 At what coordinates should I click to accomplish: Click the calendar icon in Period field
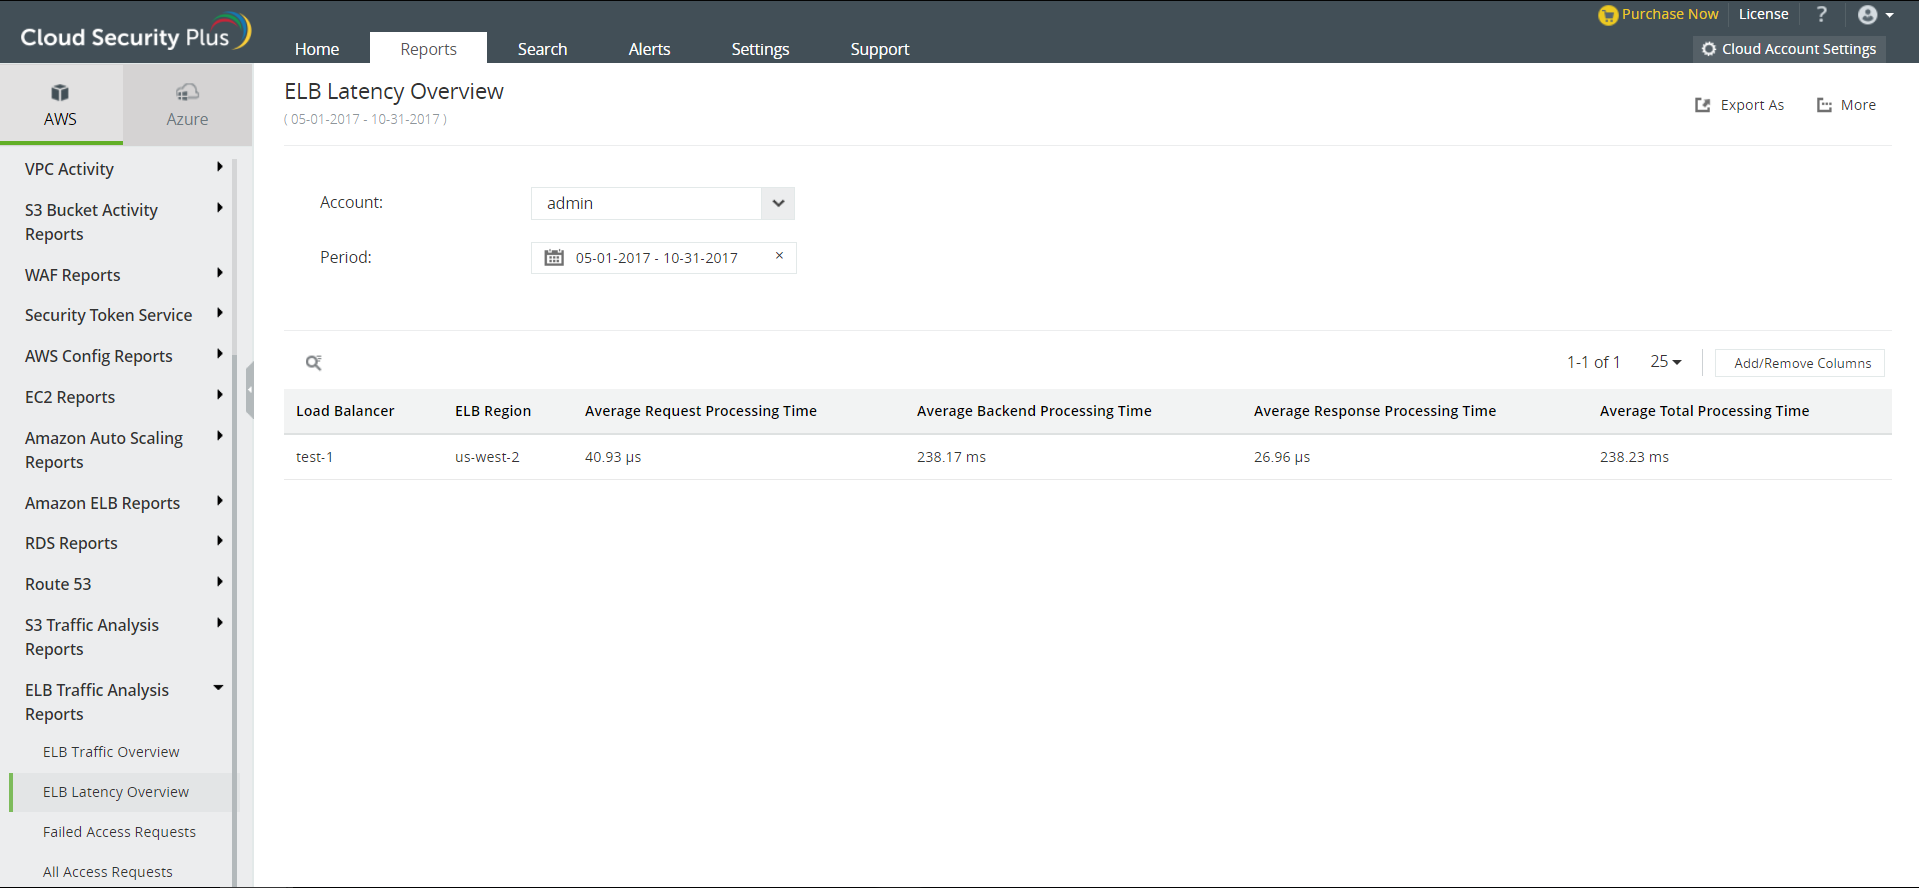[x=554, y=258]
